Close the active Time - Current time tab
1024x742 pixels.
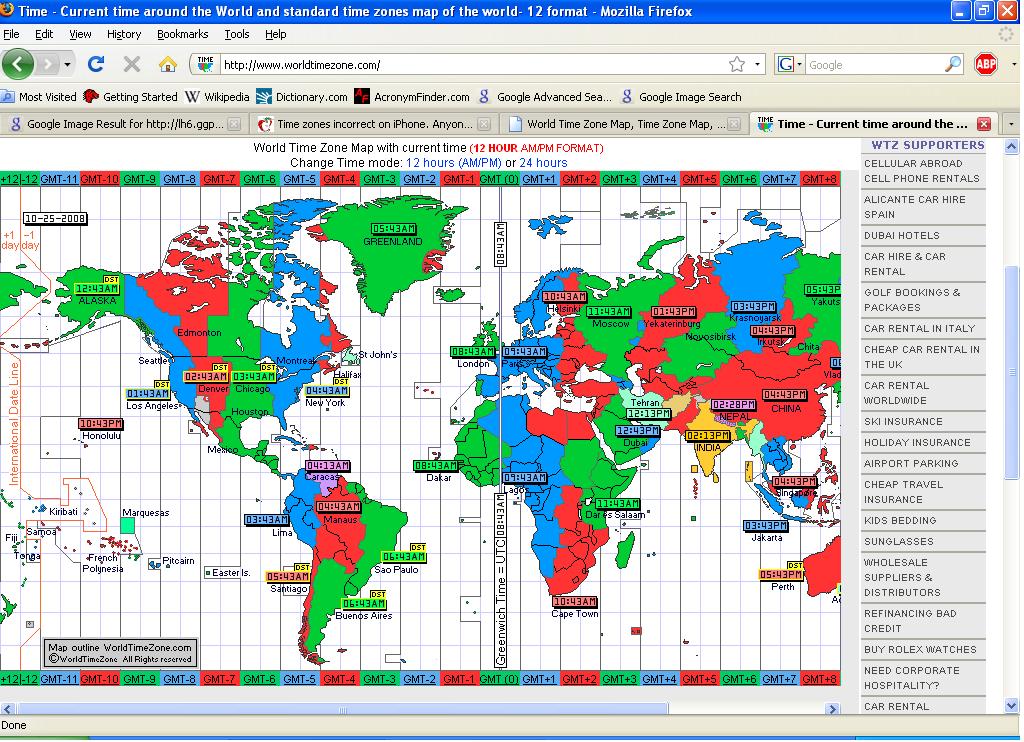(984, 124)
